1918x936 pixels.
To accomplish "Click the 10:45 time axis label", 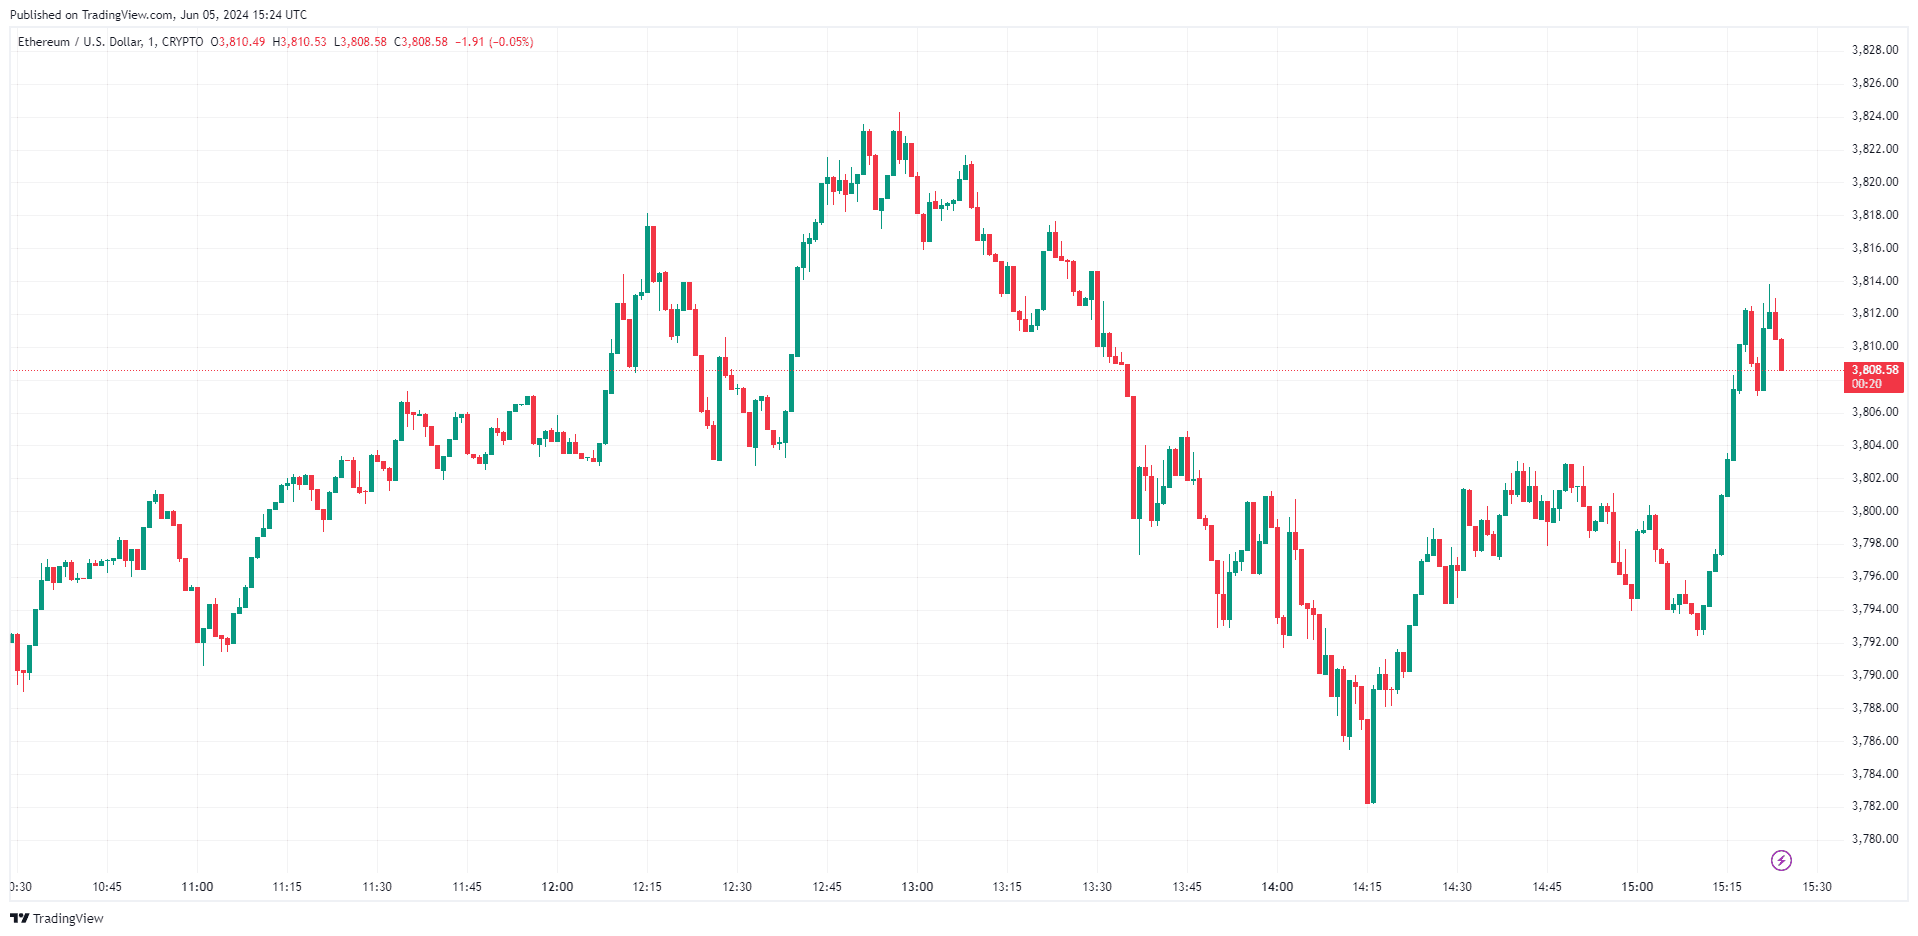I will tap(107, 887).
